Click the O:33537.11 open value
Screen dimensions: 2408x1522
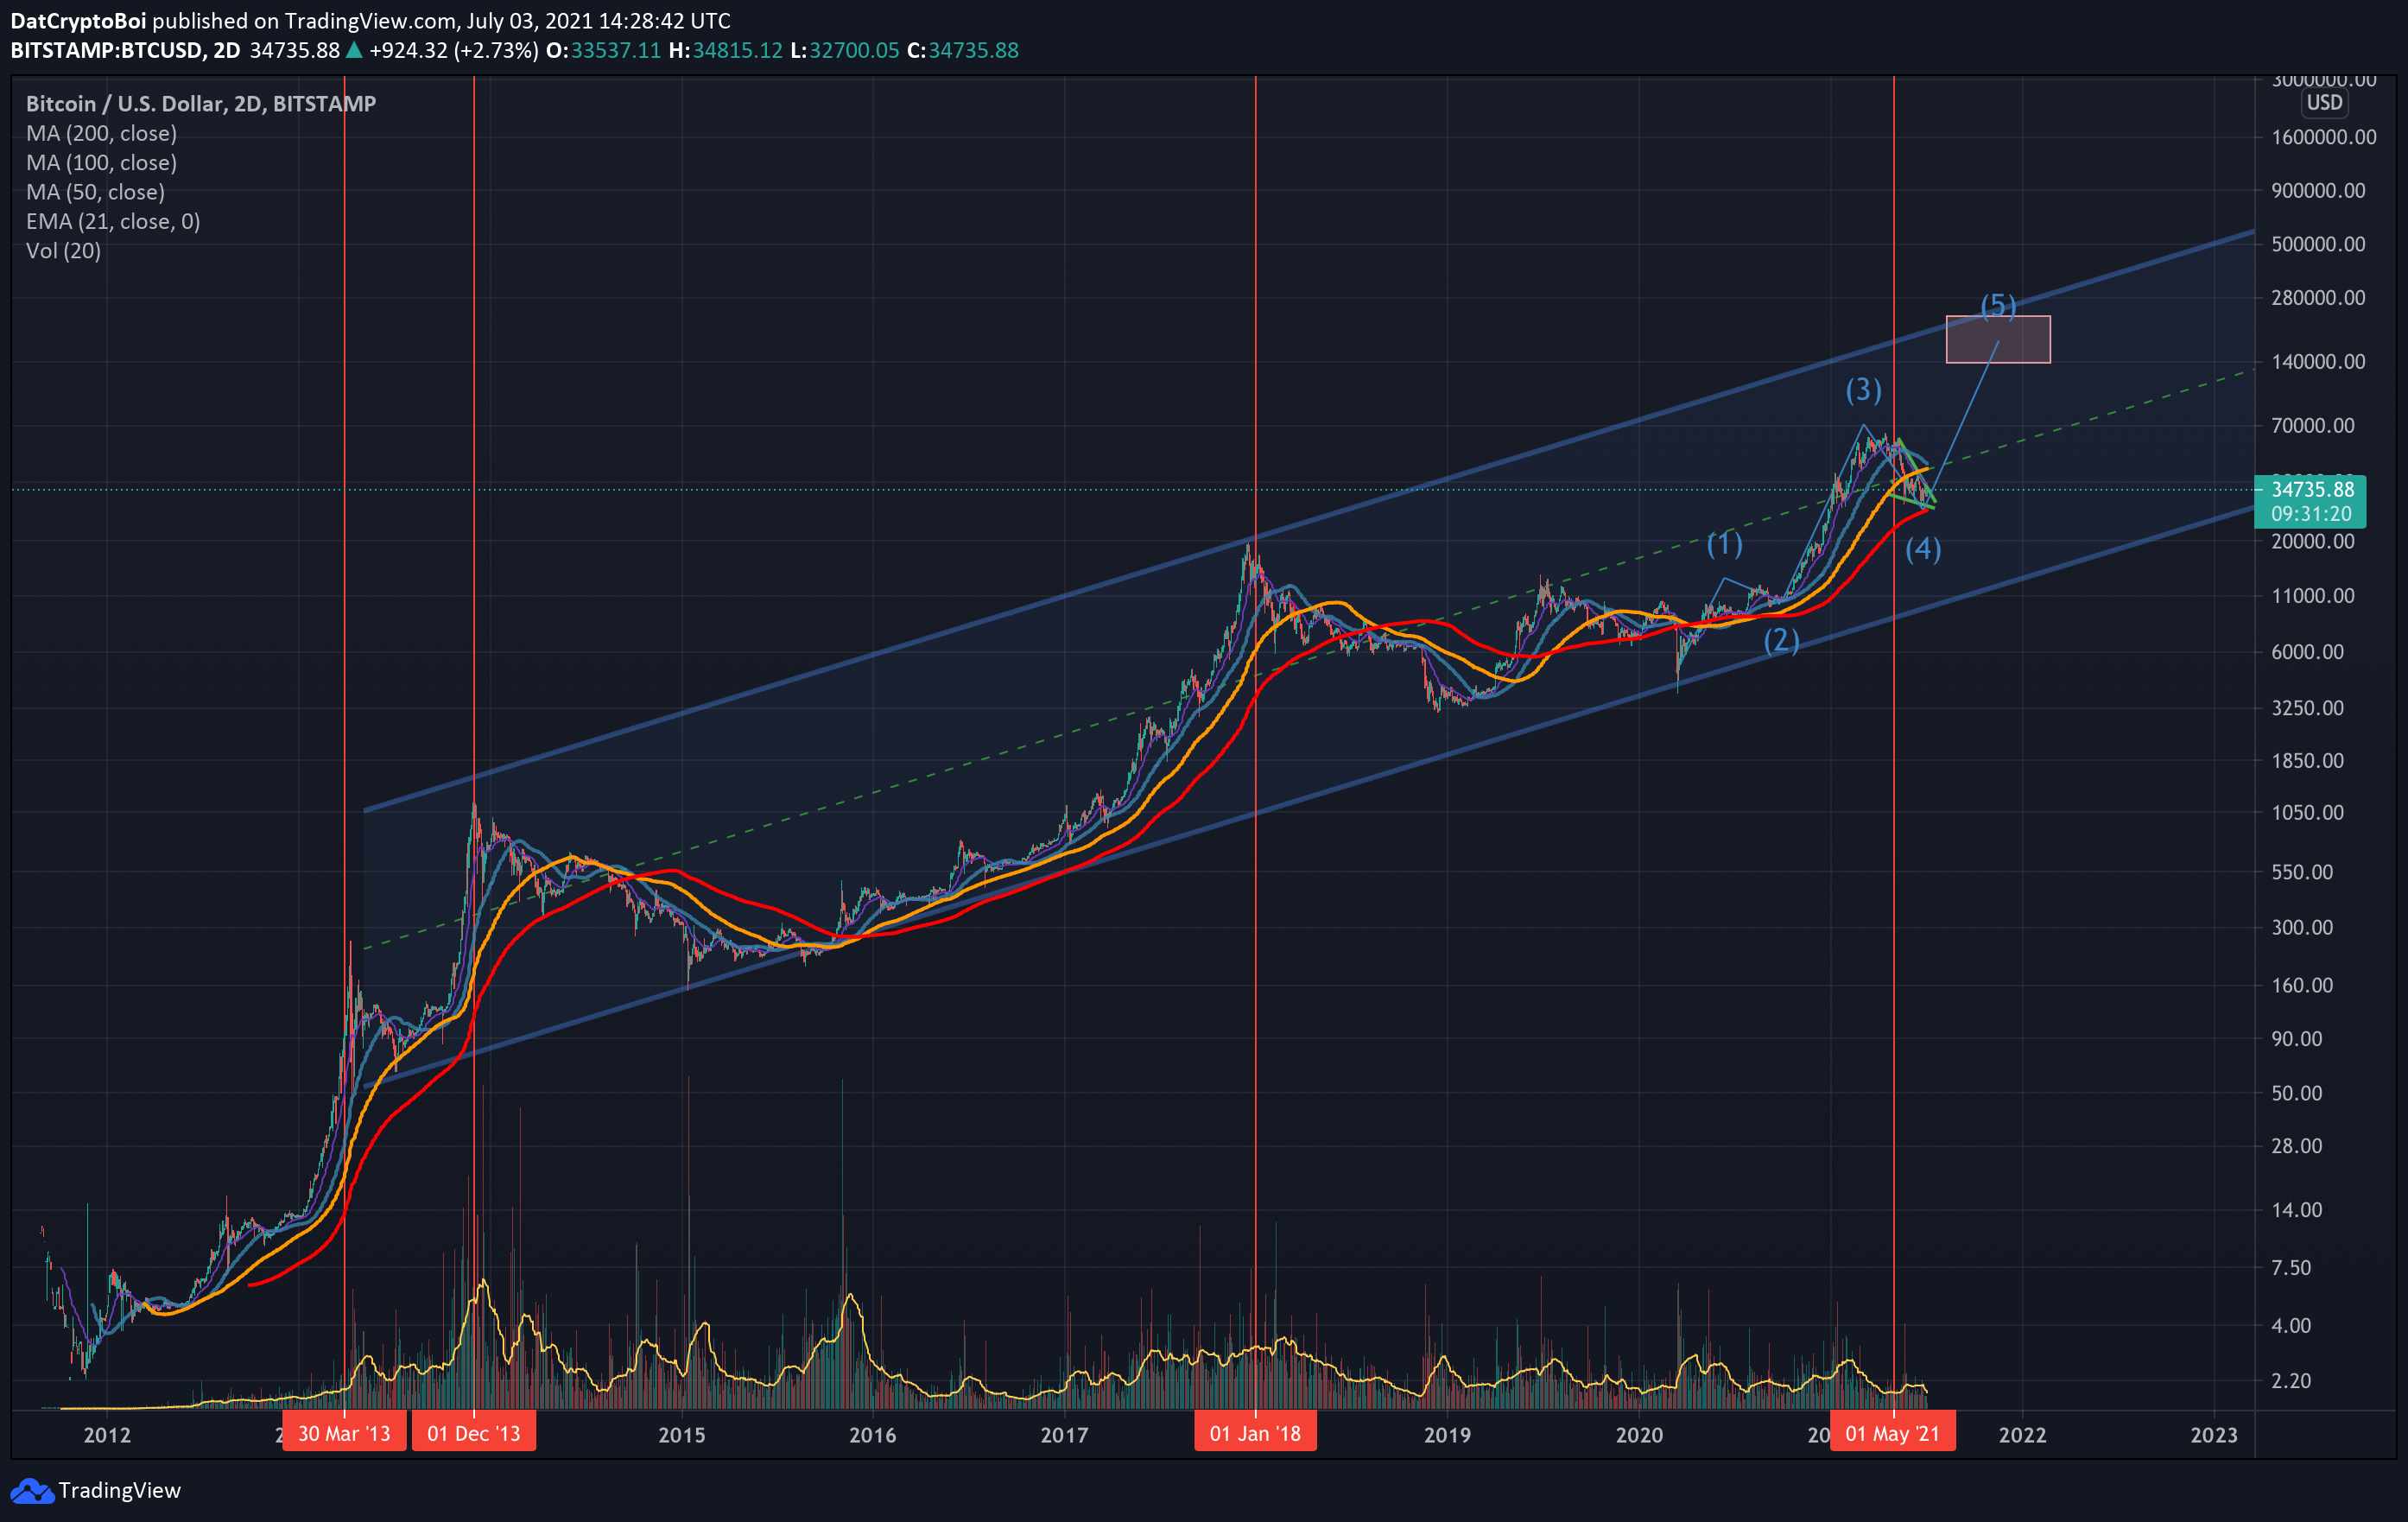coord(603,50)
